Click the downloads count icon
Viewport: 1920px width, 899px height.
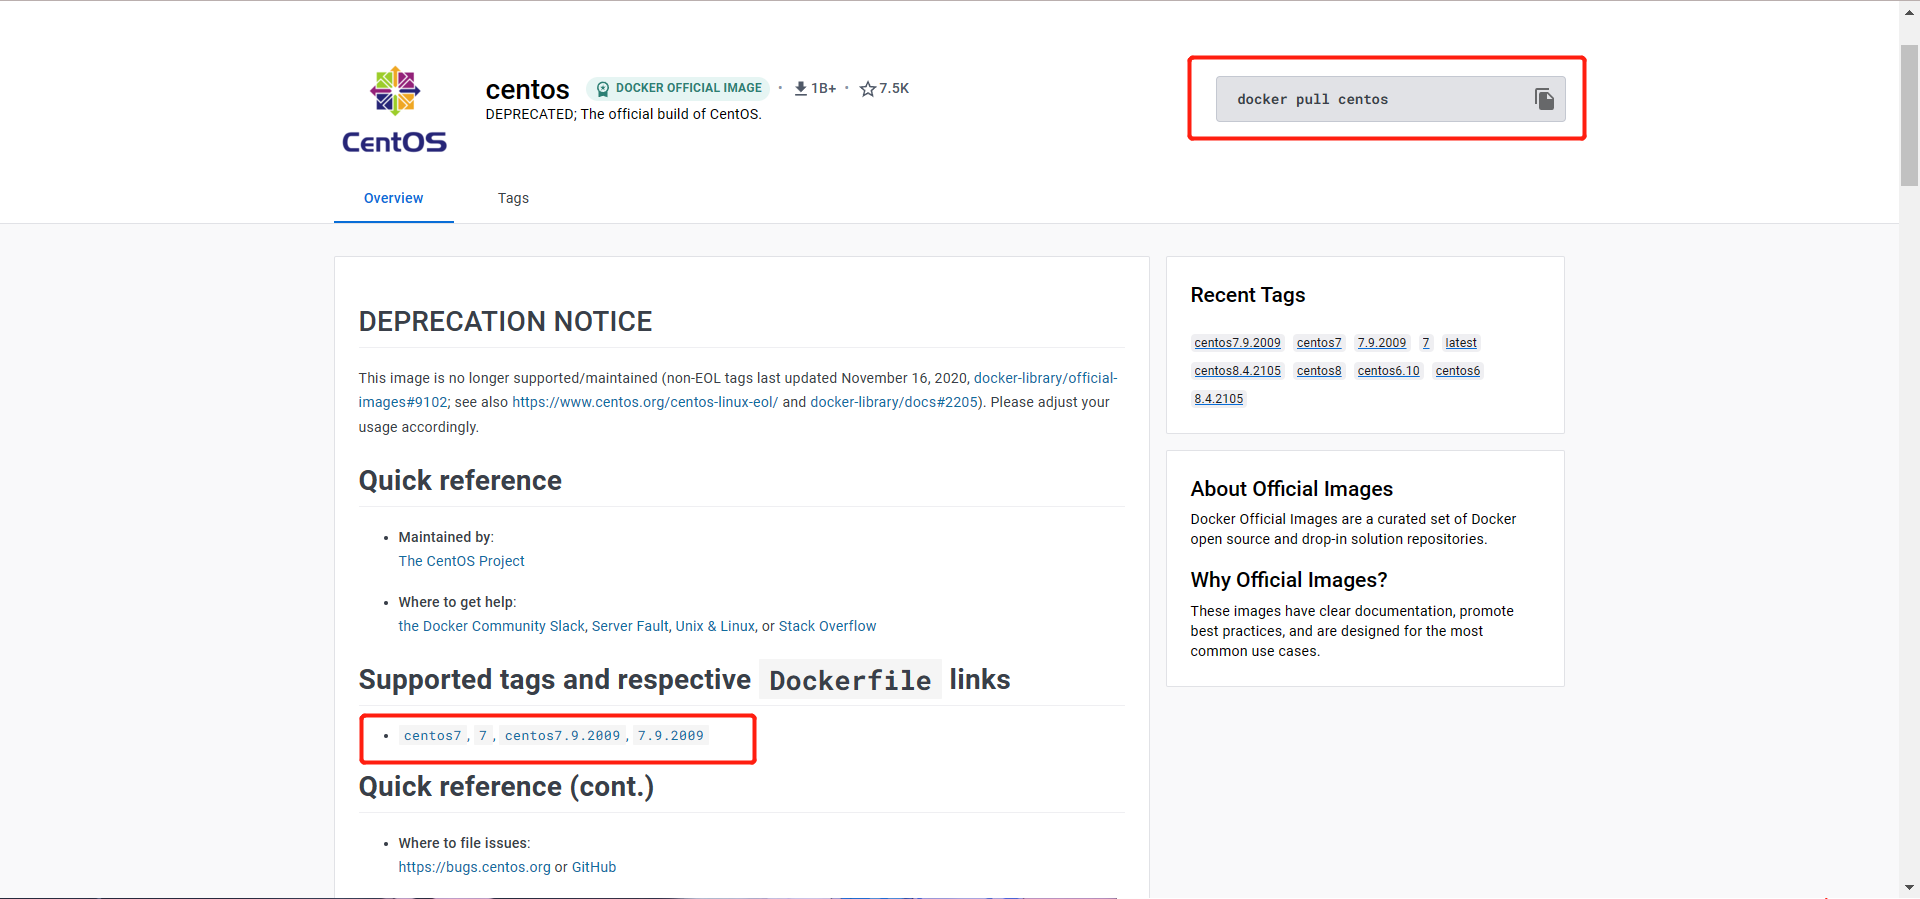tap(801, 89)
